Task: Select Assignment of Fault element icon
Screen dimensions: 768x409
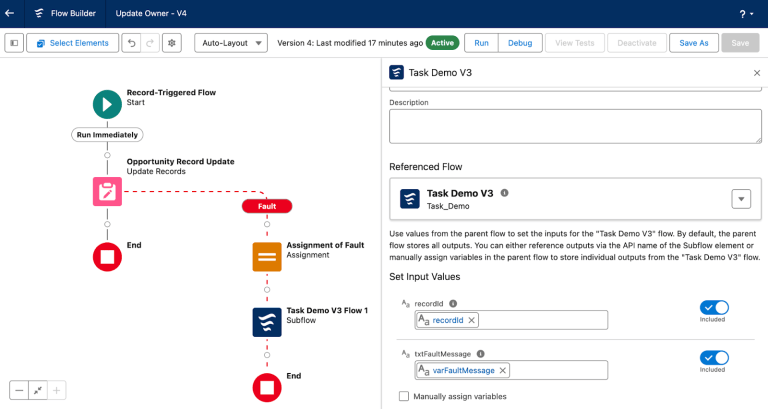Action: 267,257
